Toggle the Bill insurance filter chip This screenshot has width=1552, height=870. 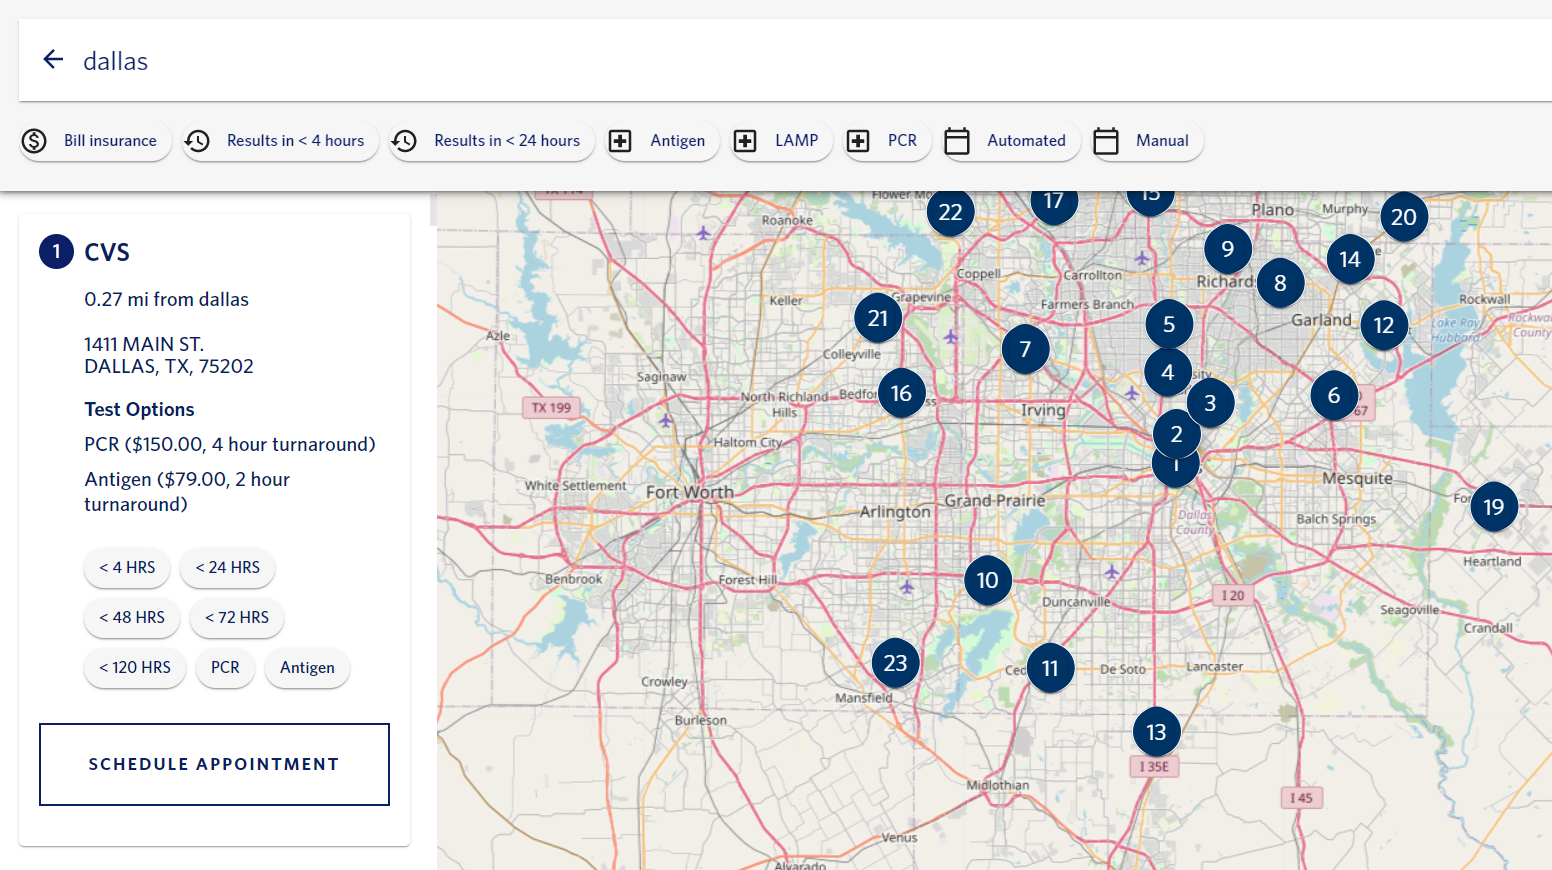point(96,141)
